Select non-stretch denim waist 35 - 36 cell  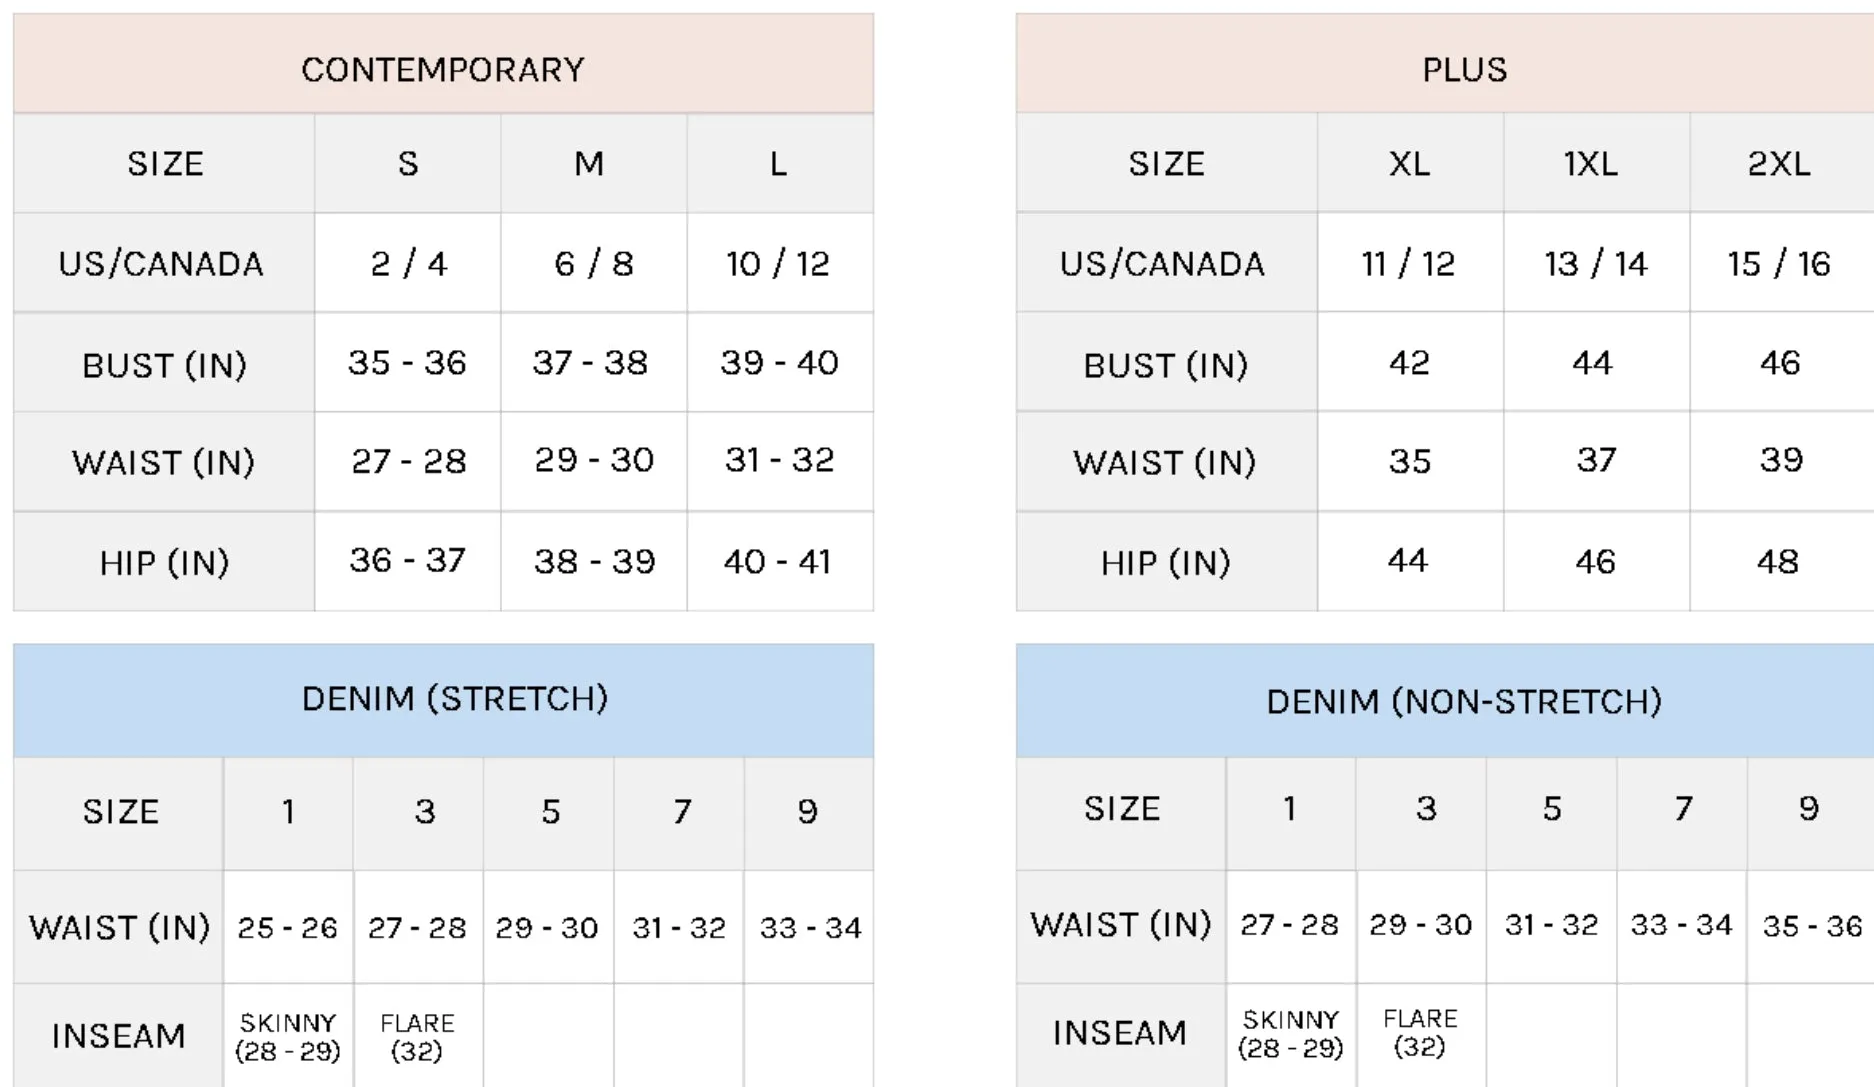coord(1811,926)
